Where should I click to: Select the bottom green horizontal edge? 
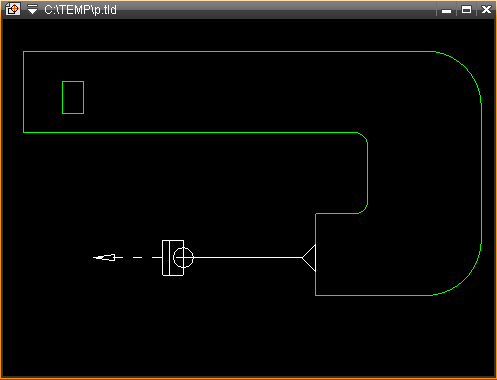click(374, 295)
